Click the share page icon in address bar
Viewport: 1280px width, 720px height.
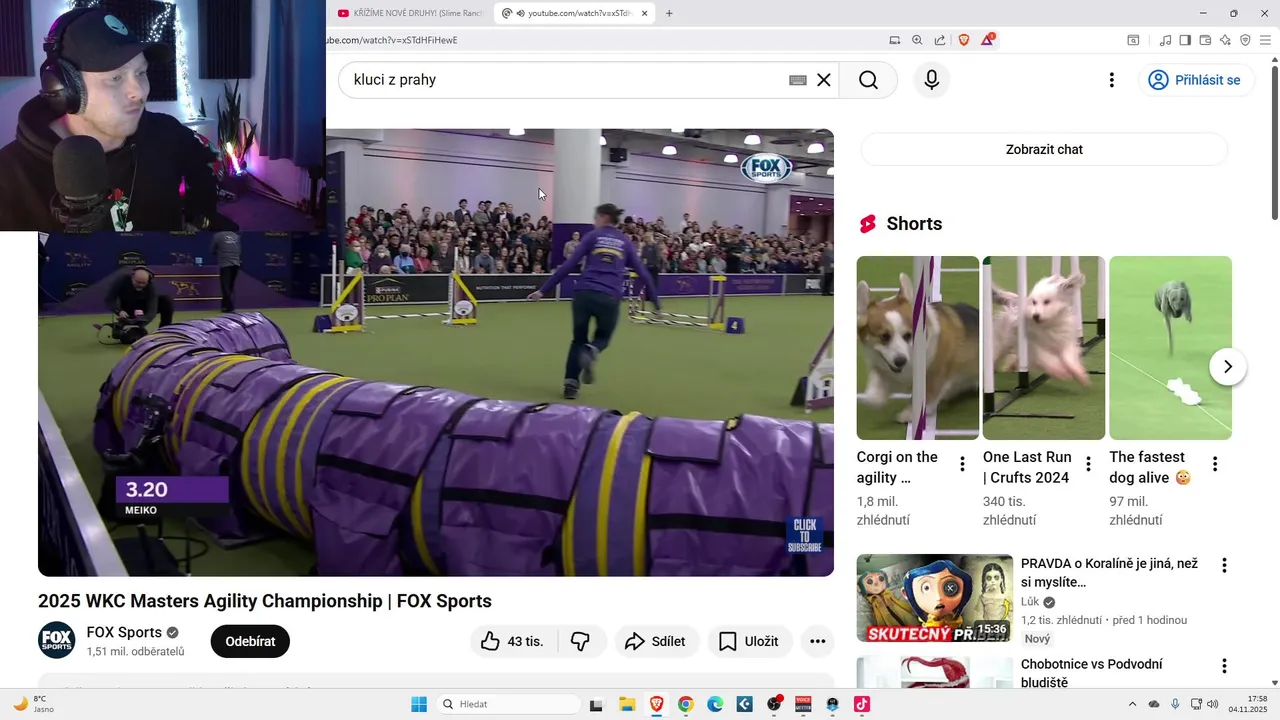coord(940,40)
